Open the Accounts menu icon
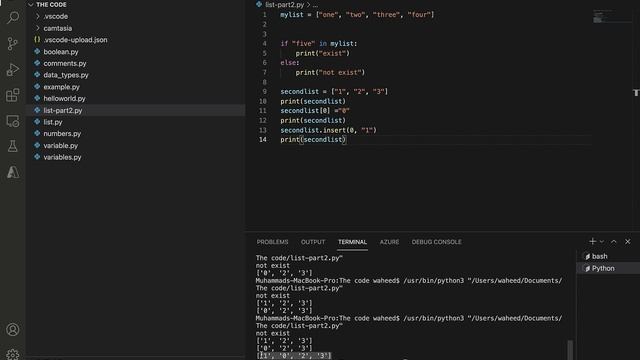Image resolution: width=640 pixels, height=360 pixels. (x=13, y=329)
